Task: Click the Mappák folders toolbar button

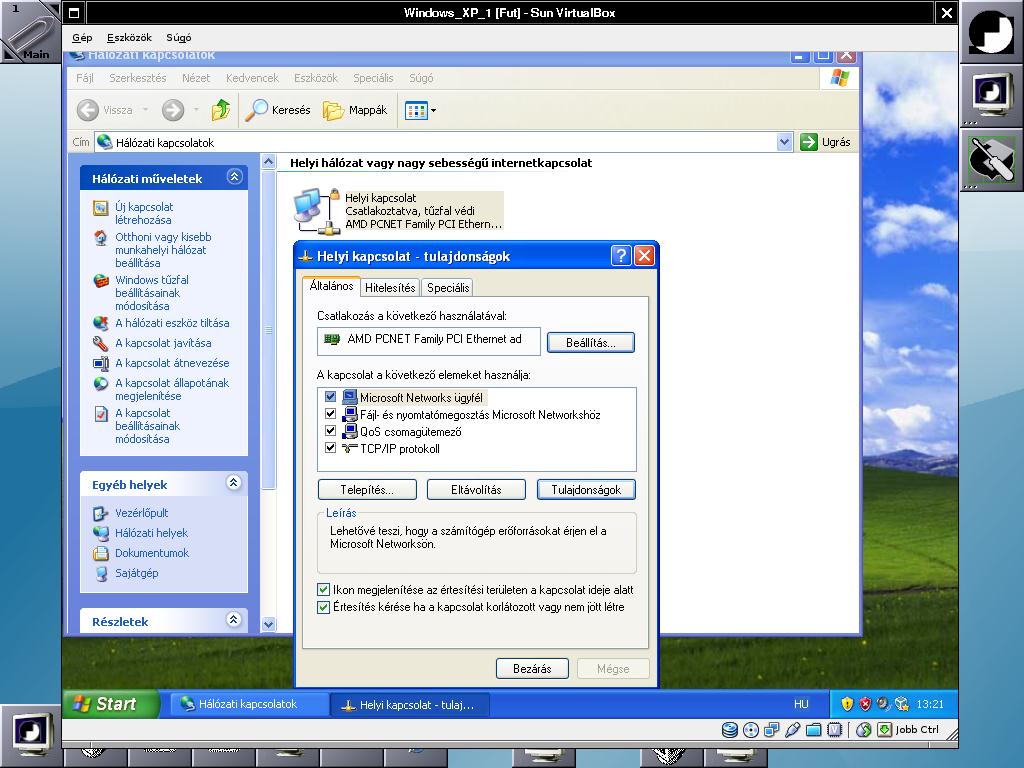Action: 355,110
